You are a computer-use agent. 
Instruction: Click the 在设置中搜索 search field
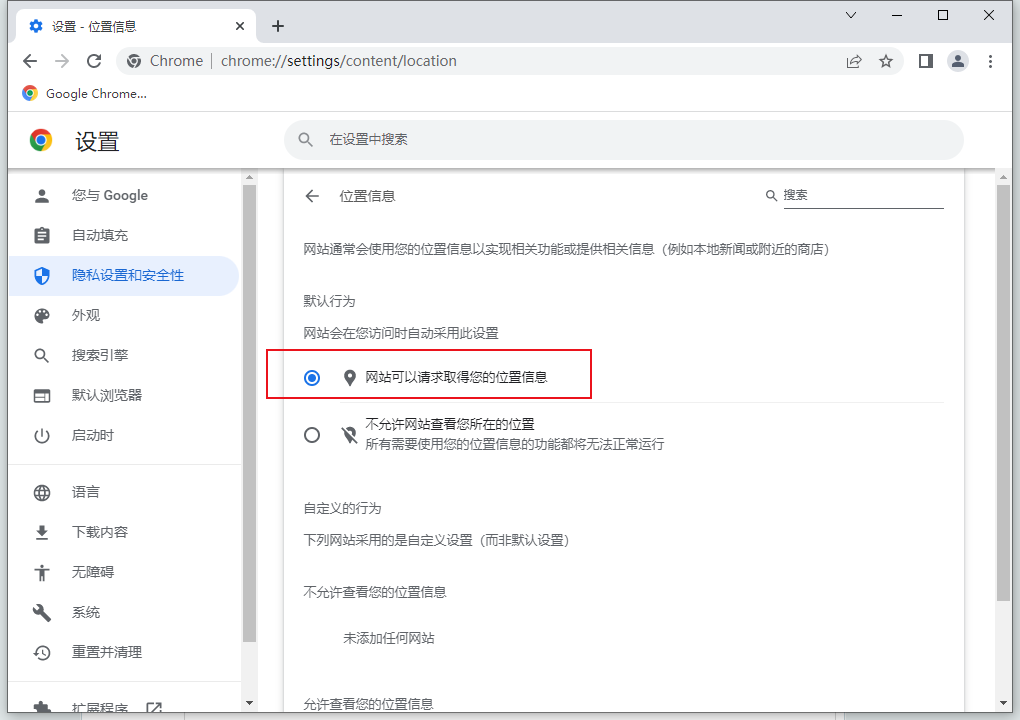tap(623, 139)
